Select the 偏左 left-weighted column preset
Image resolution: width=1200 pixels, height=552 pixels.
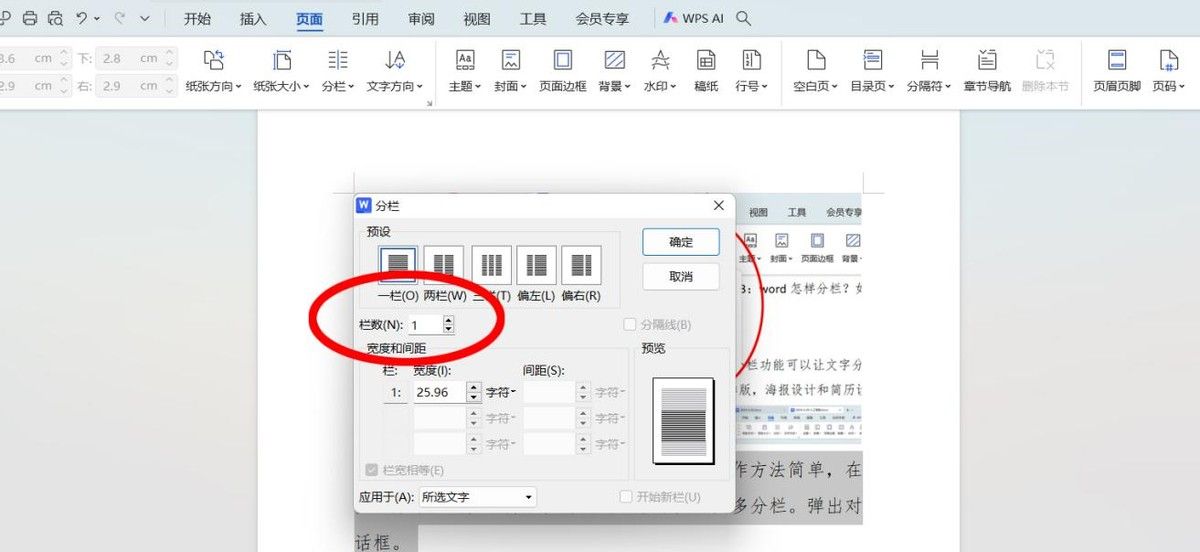(537, 272)
